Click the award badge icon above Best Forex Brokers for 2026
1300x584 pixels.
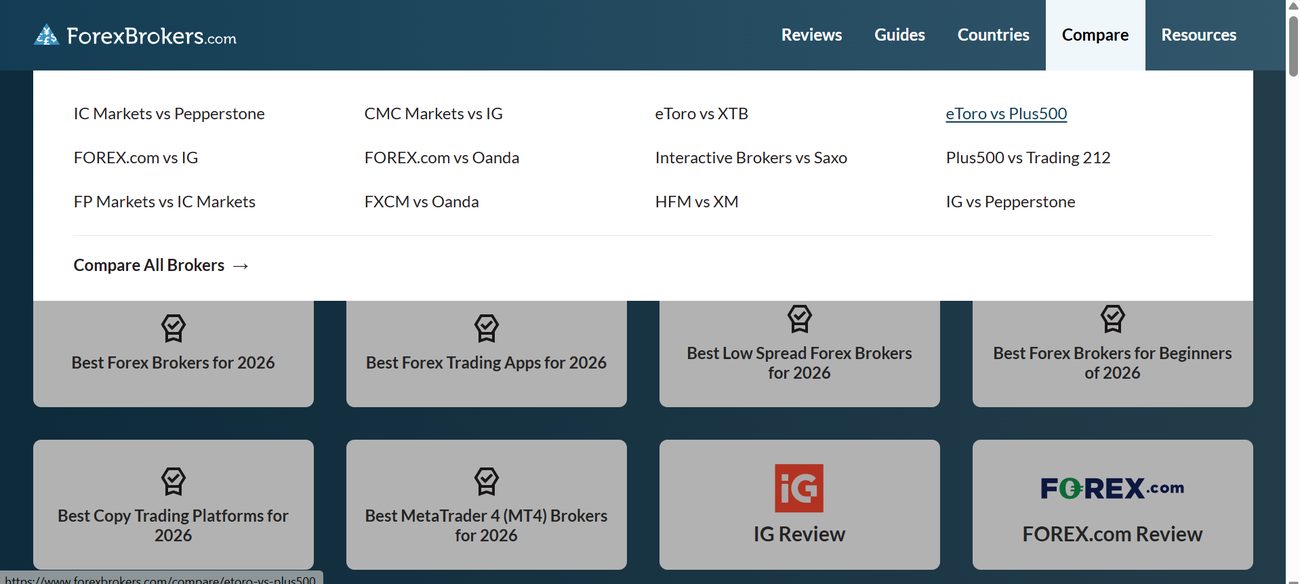pos(173,328)
